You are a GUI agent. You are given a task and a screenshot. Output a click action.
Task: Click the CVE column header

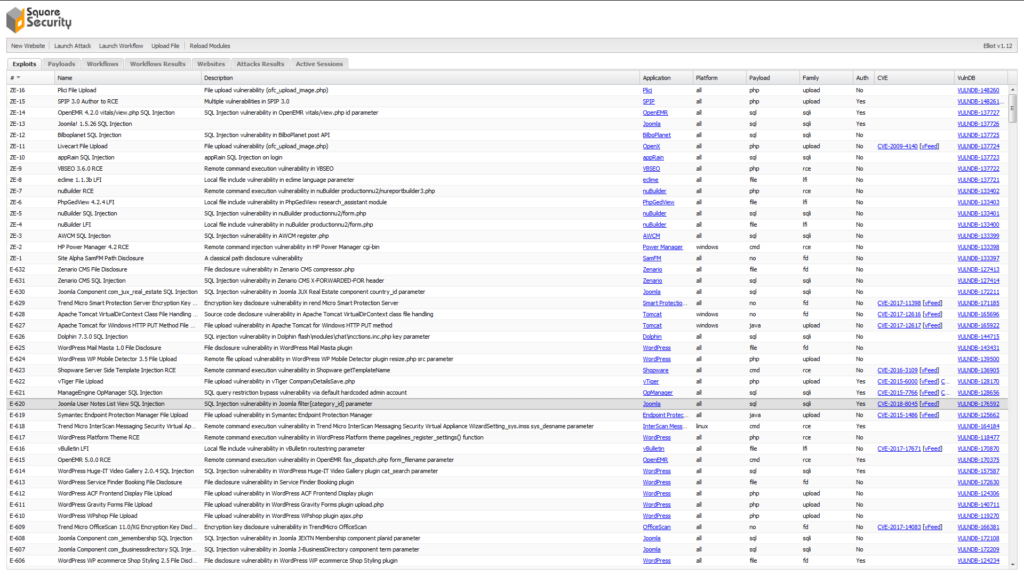pos(914,78)
